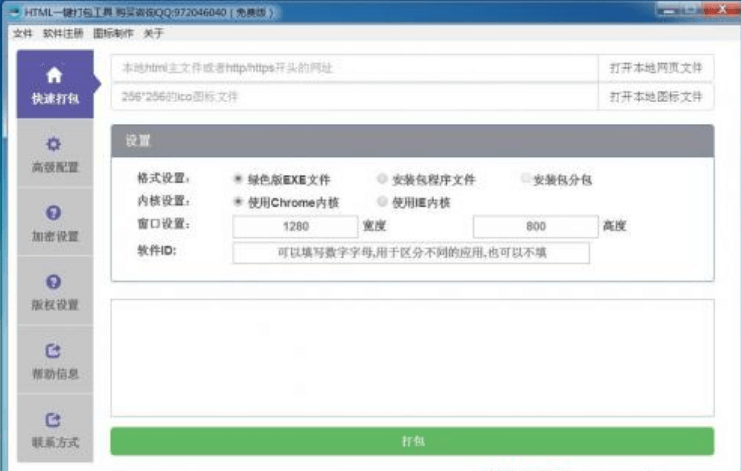Focus the 软件ID input field
This screenshot has width=741, height=471.
click(x=411, y=253)
